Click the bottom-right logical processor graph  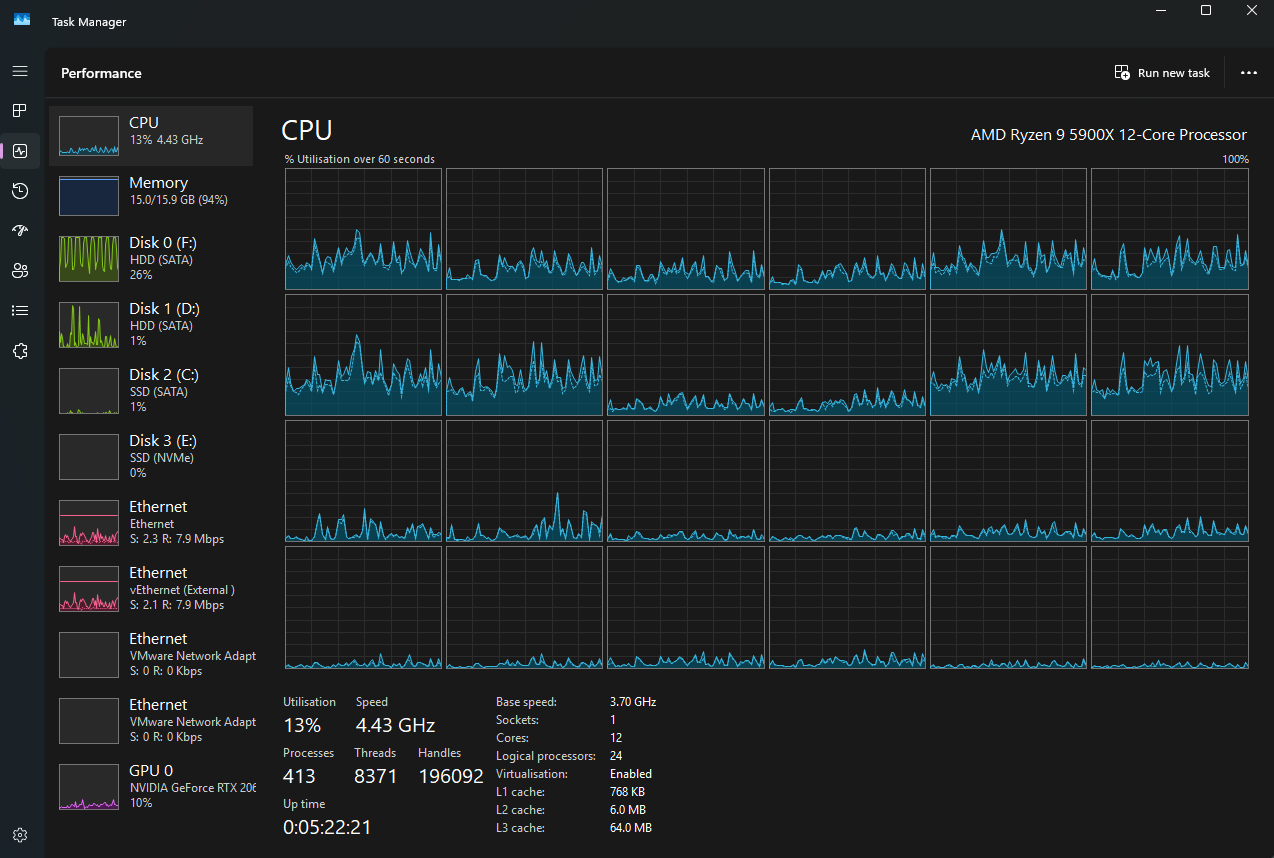tap(1170, 607)
